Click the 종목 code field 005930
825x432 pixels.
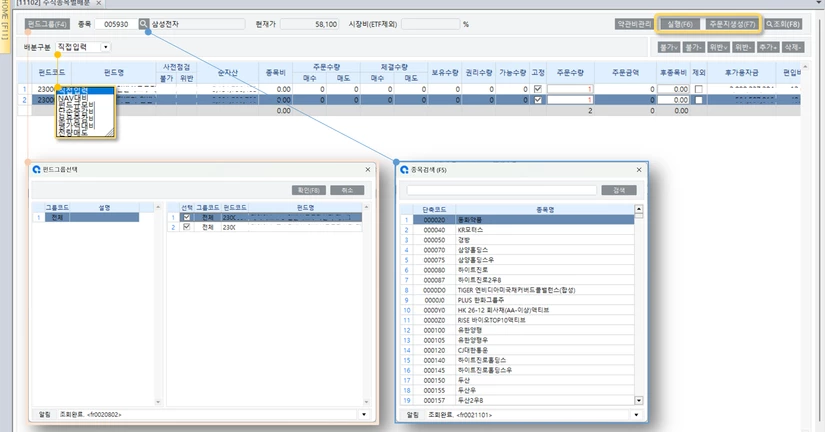point(116,24)
